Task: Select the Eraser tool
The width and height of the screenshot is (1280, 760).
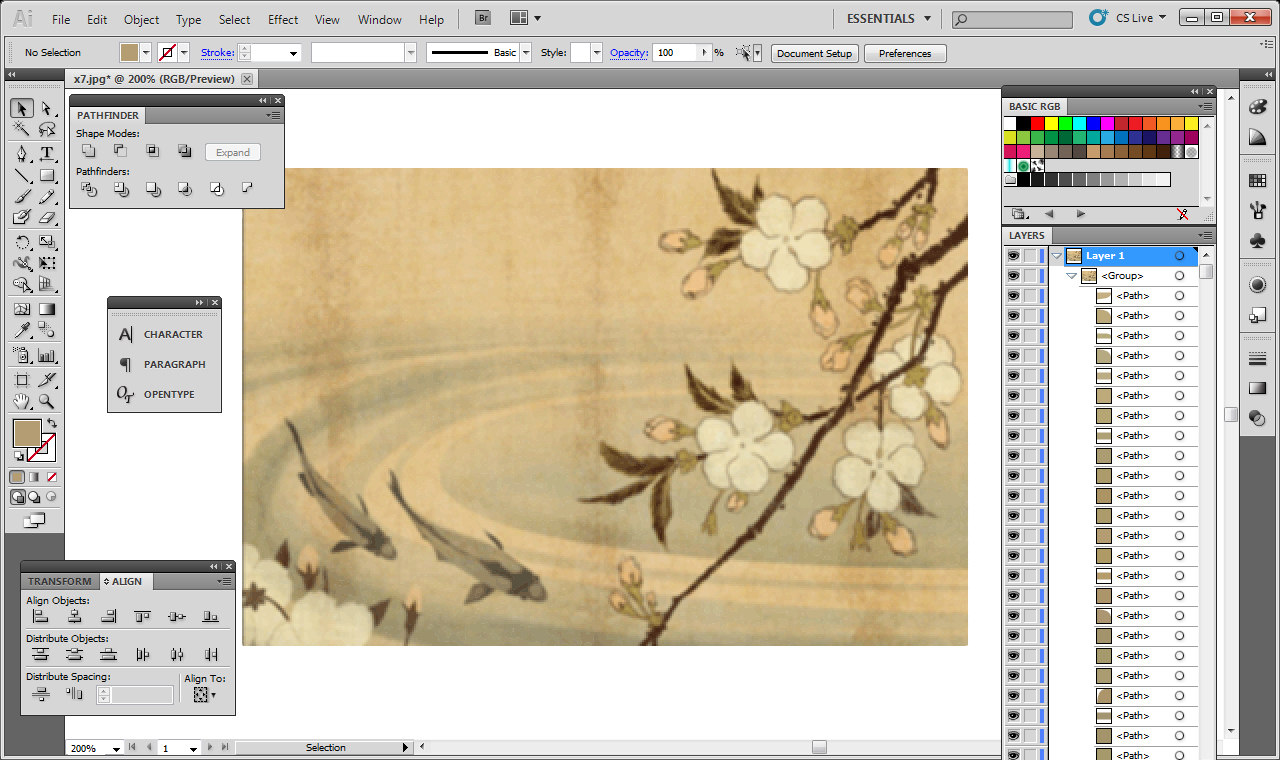Action: click(46, 217)
